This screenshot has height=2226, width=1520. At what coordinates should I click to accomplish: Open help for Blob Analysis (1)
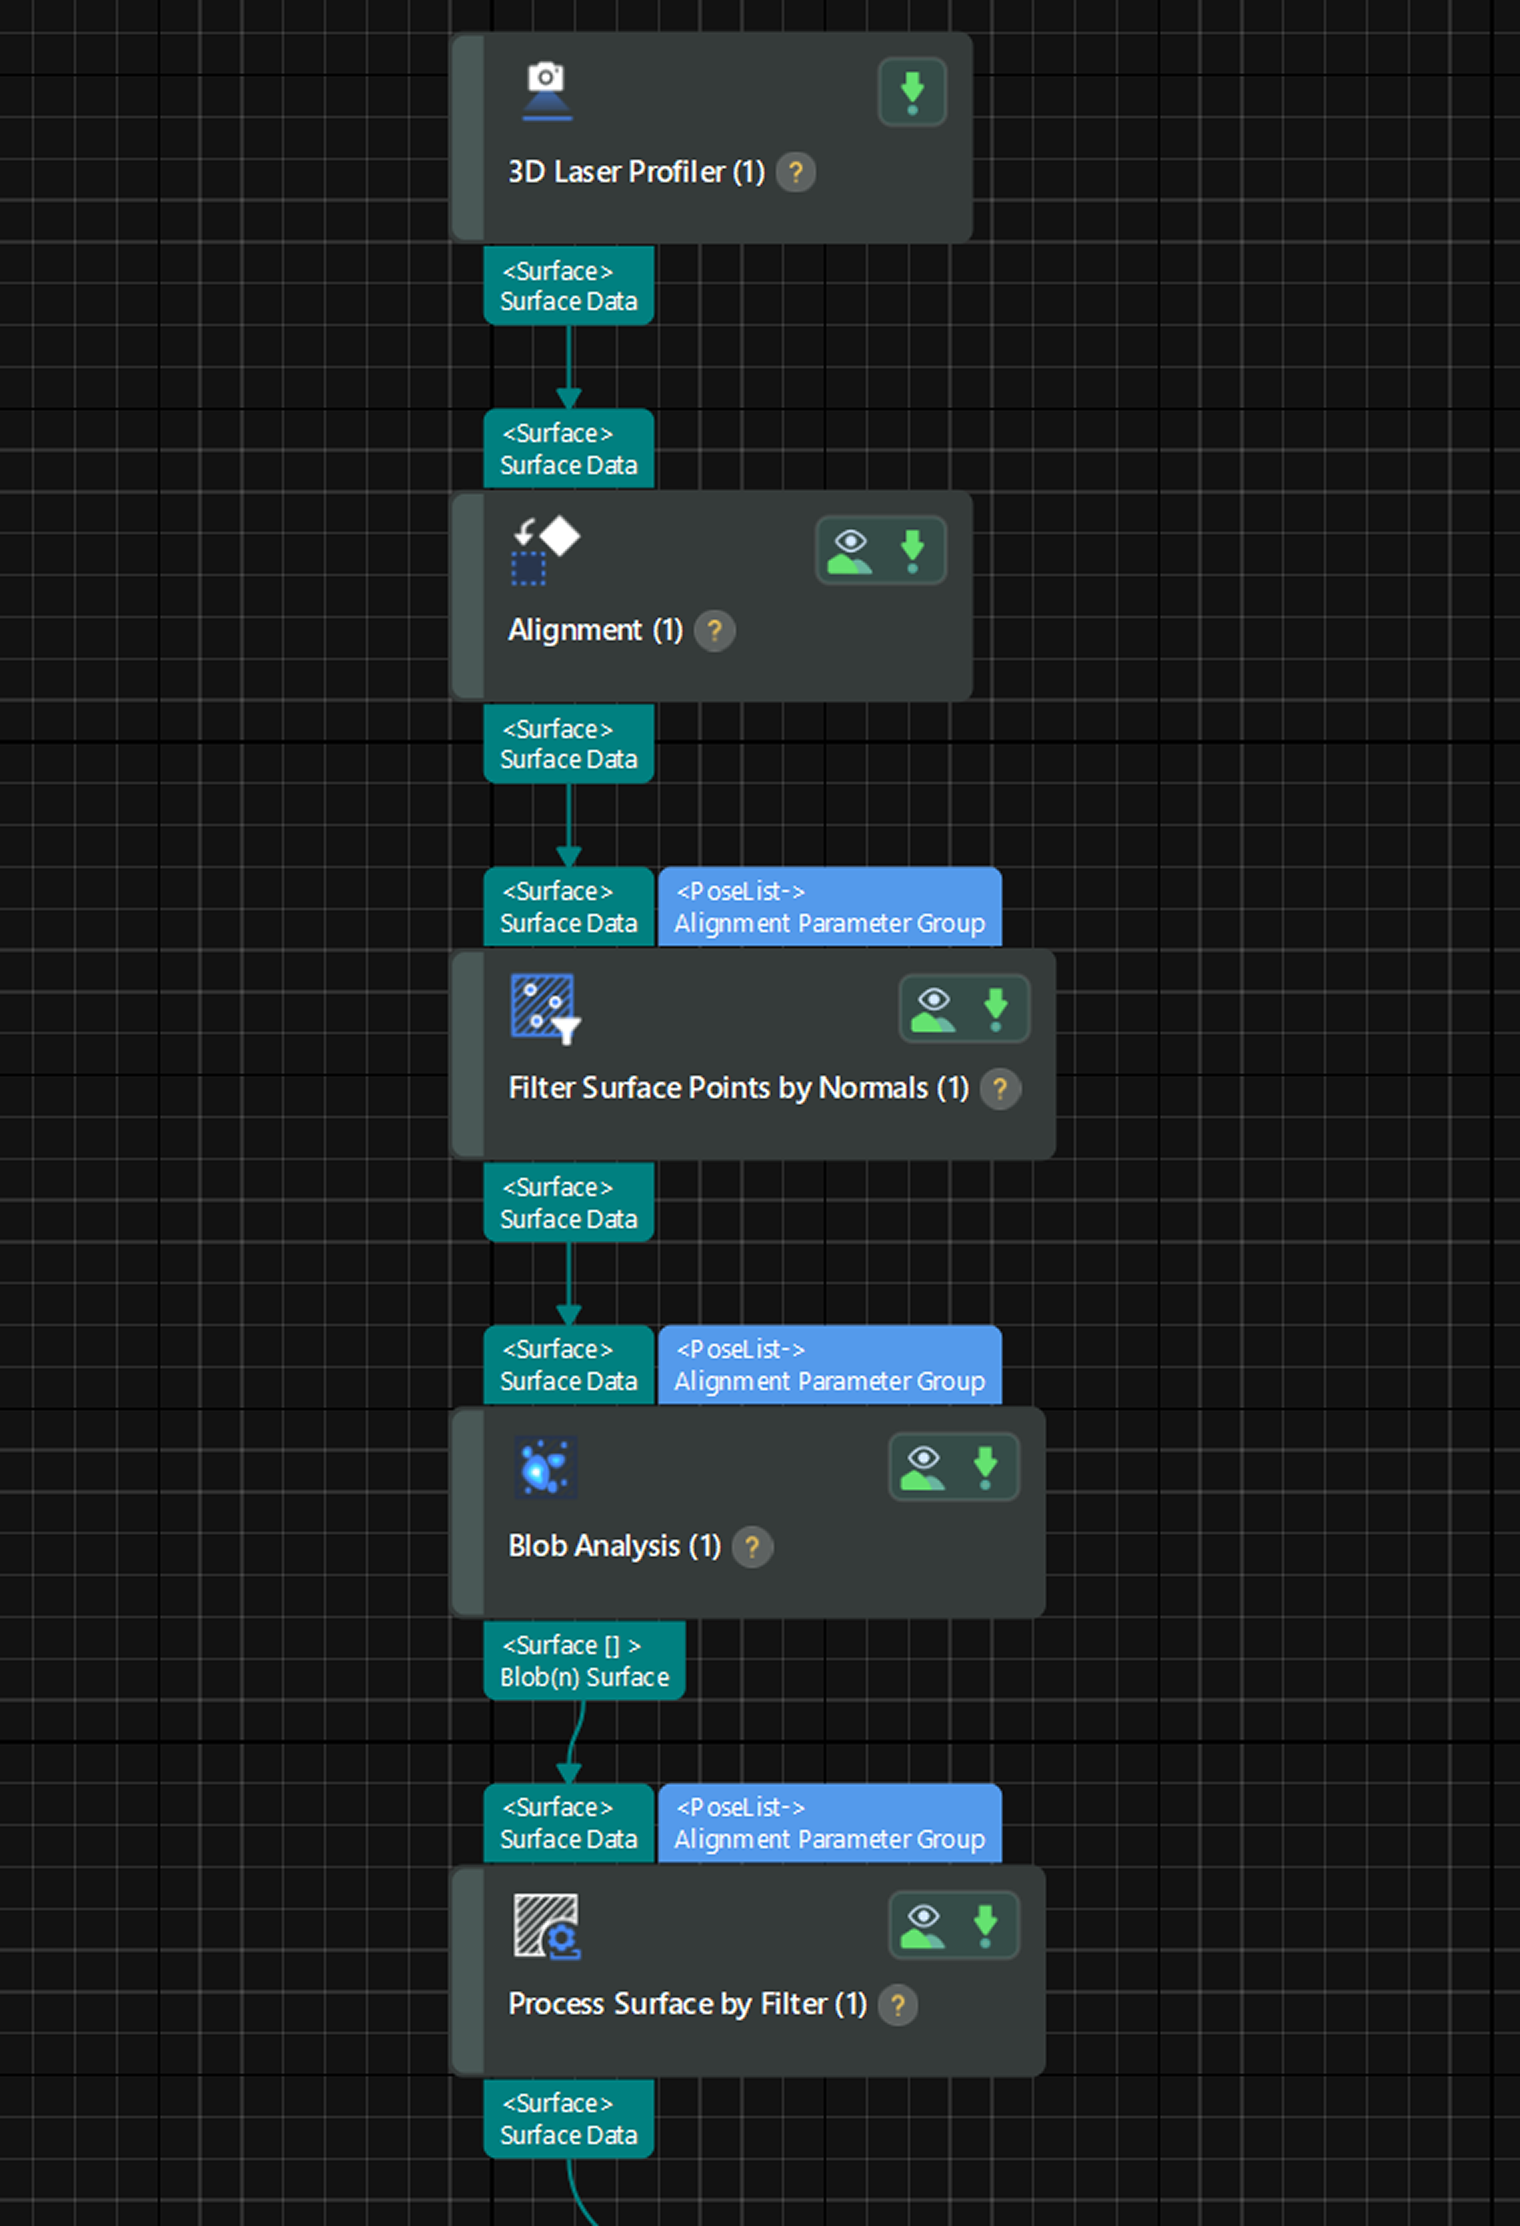tap(752, 1547)
